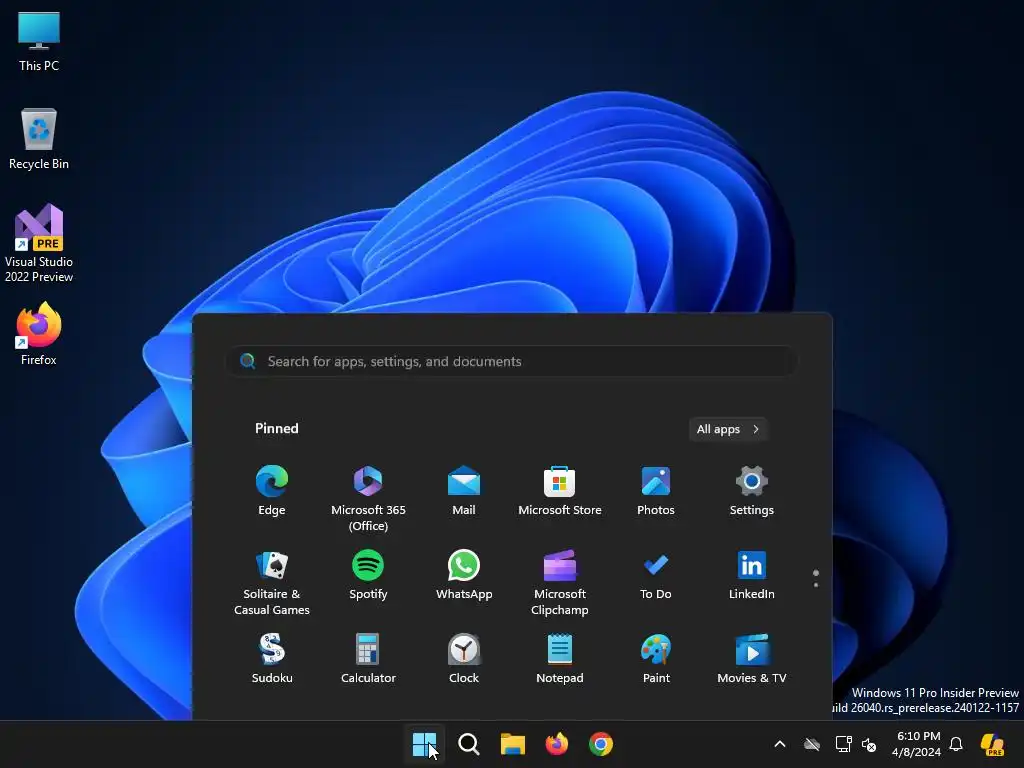This screenshot has width=1024, height=768.
Task: Show hidden icons tray chevron
Action: click(780, 744)
